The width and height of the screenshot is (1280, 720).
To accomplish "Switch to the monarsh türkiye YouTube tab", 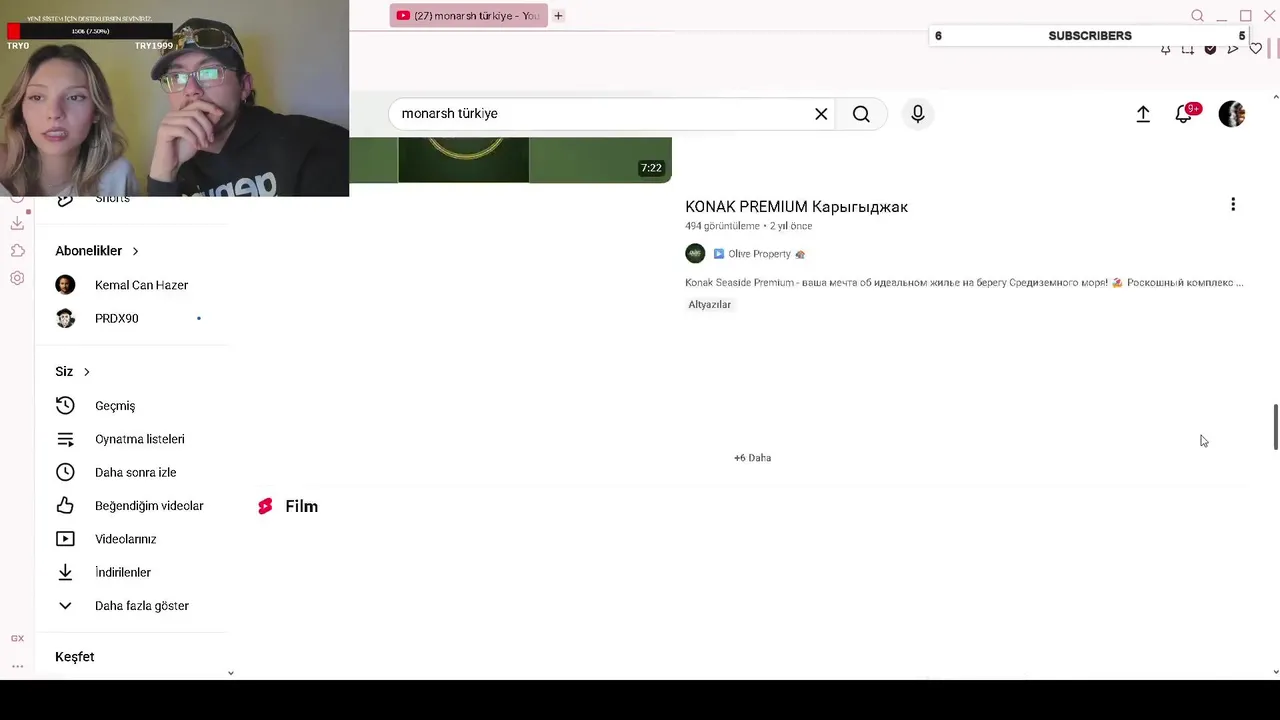I will [x=468, y=16].
